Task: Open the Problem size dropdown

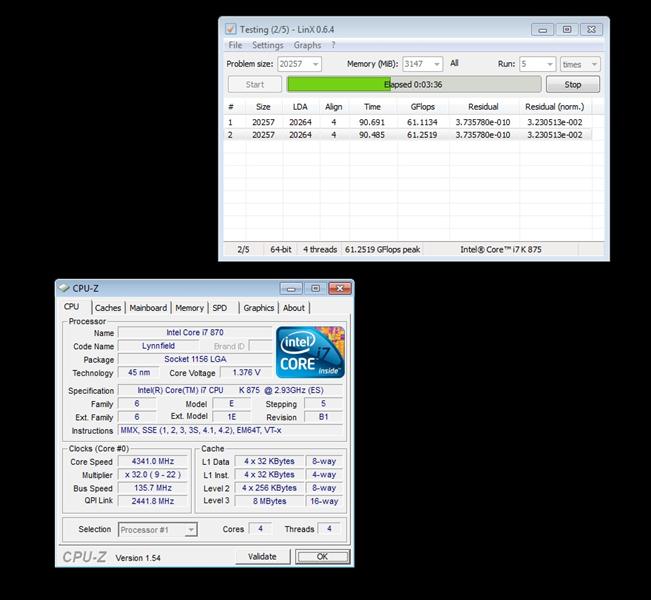Action: coord(314,64)
